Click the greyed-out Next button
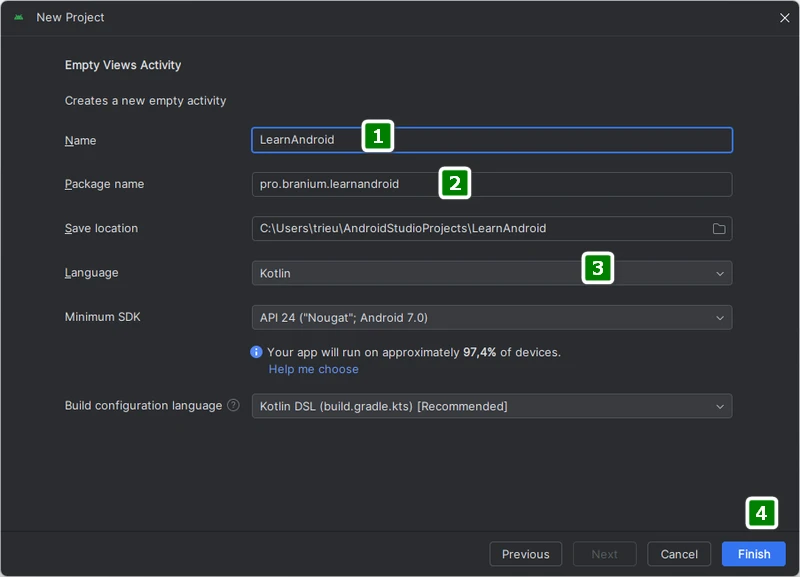The image size is (800, 577). [604, 554]
